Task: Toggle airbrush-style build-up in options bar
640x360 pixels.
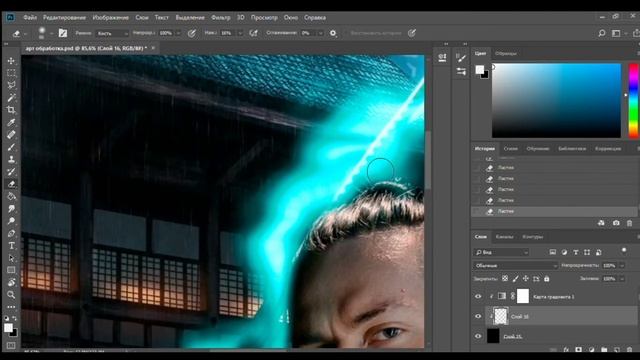Action: (253, 33)
